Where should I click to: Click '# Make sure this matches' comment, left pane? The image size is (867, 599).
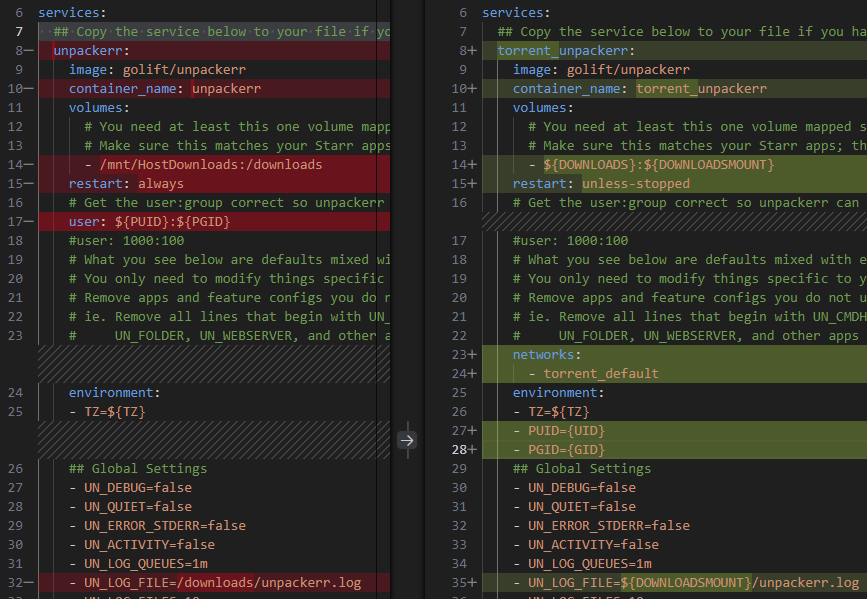click(x=237, y=146)
